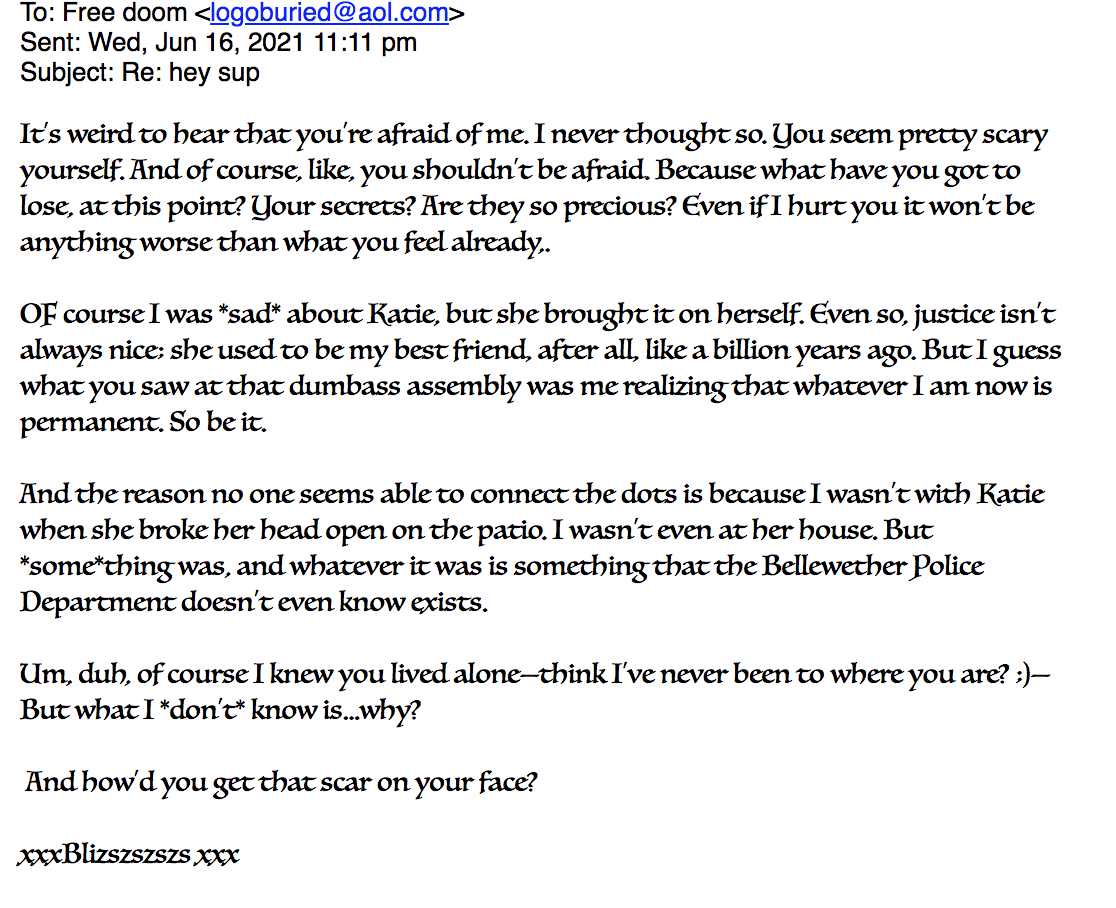
Task: Click the "To: Free doom" recipient label
Action: (x=104, y=13)
